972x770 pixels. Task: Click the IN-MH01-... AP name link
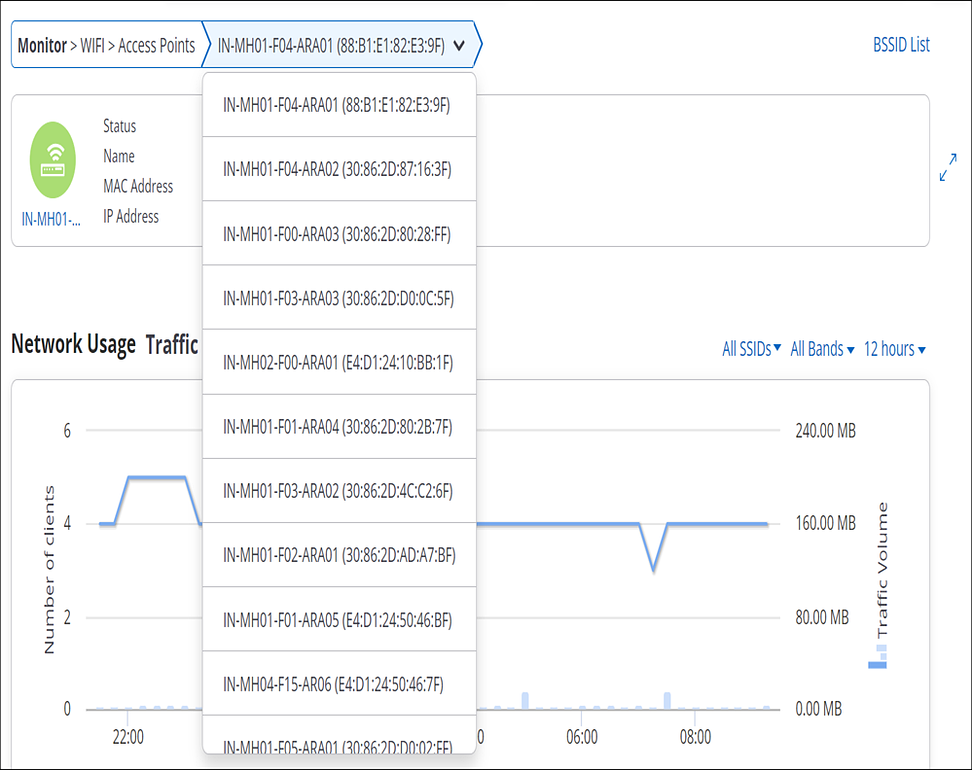pos(51,219)
